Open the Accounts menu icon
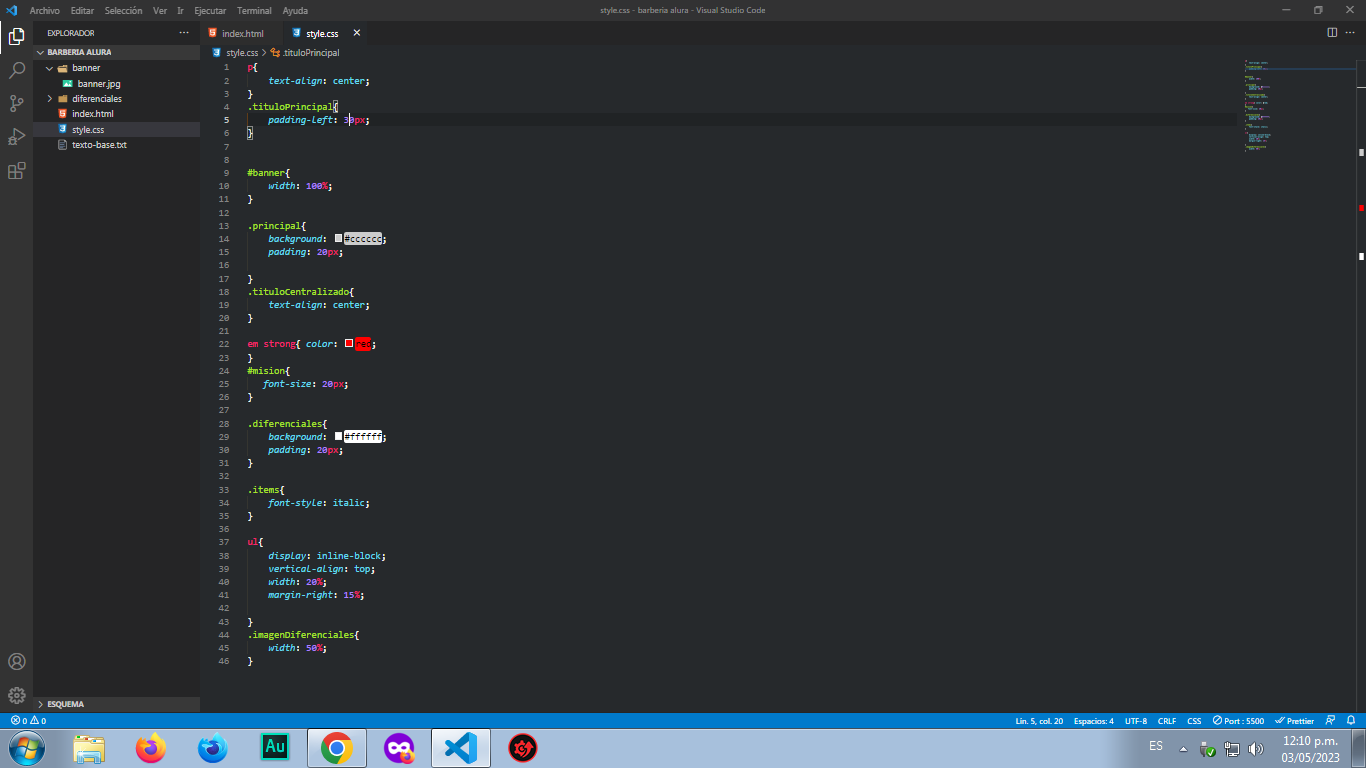This screenshot has width=1366, height=768. point(16,662)
